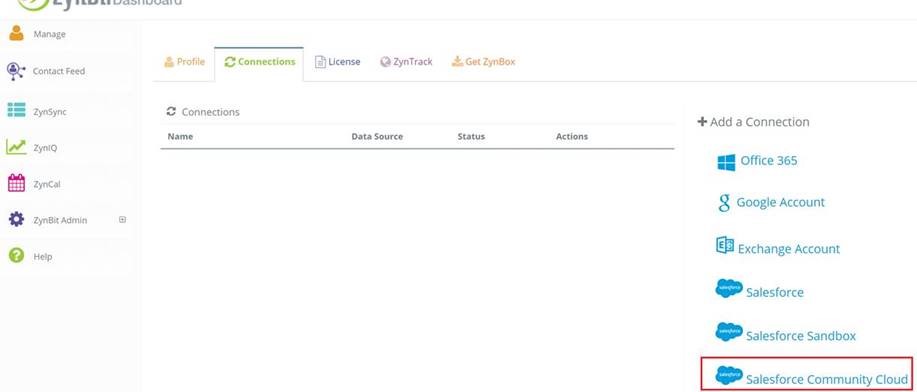Click the Help question mark icon
The image size is (917, 392).
click(x=16, y=256)
